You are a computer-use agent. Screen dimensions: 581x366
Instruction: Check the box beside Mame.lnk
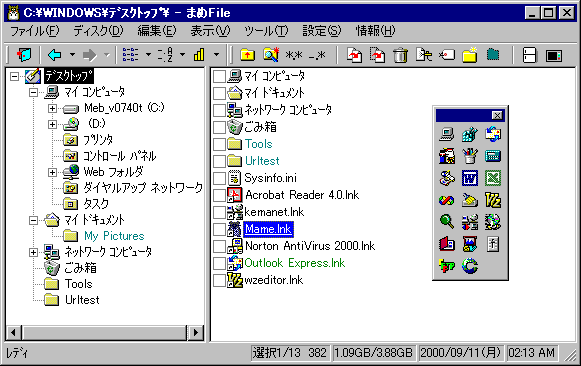pyautogui.click(x=220, y=229)
